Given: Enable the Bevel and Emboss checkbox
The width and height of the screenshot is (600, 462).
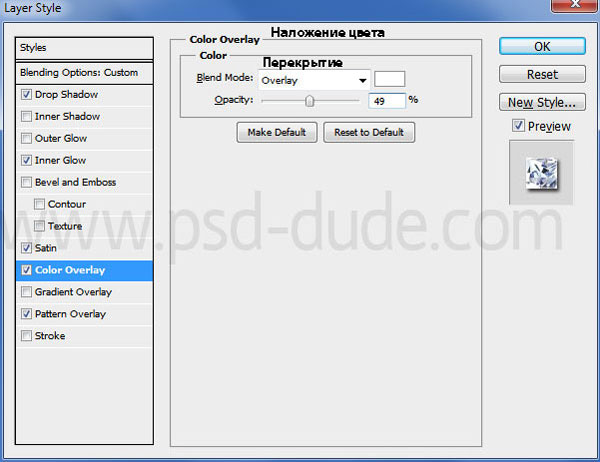Looking at the screenshot, I should pyautogui.click(x=26, y=183).
